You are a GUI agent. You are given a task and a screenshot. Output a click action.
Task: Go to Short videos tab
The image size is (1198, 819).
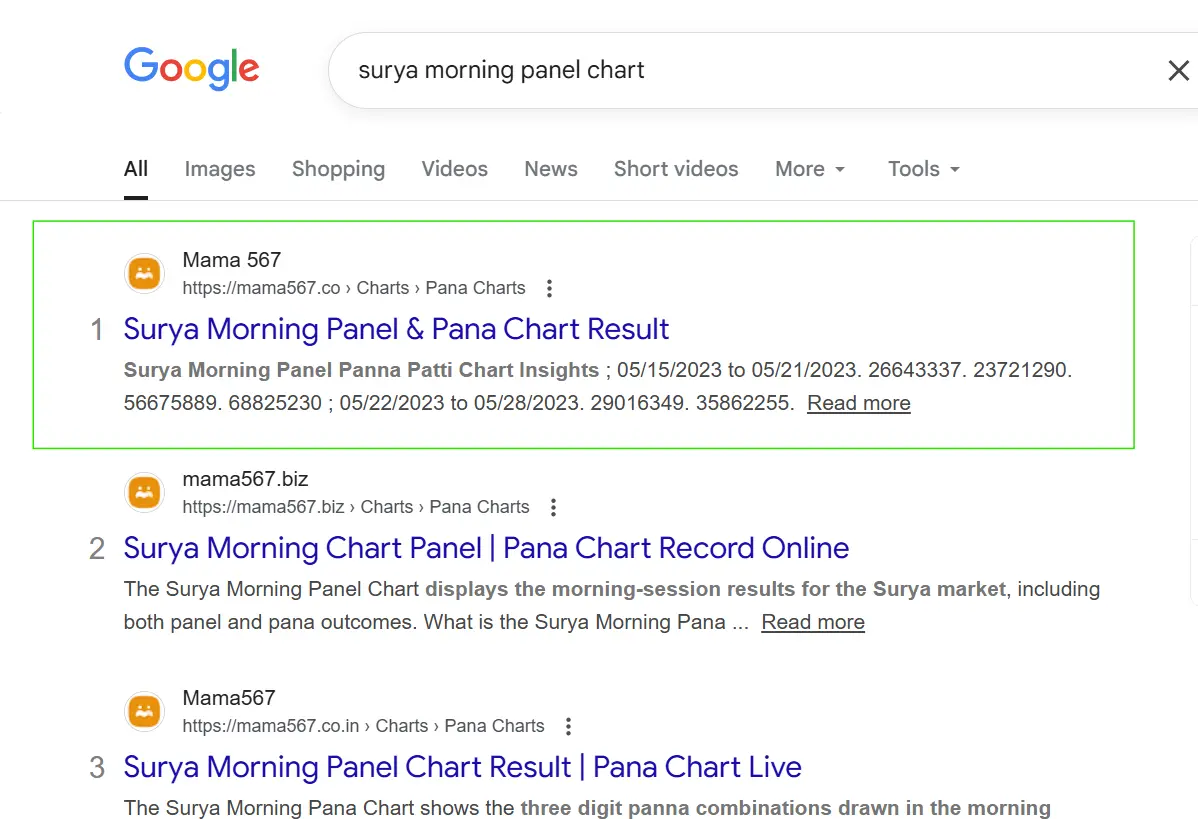click(676, 169)
